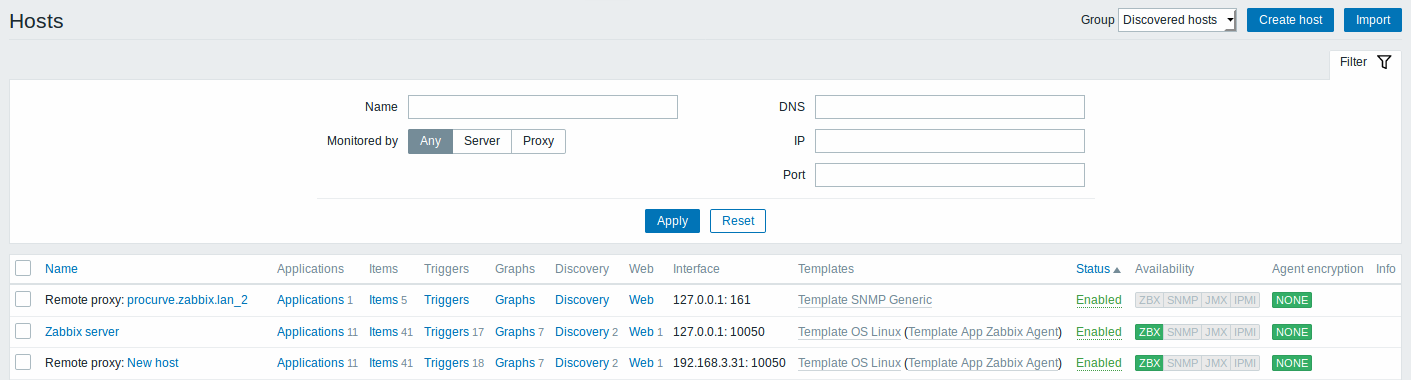Viewport: 1411px width, 380px height.
Task: Click the Apply filter button
Action: pyautogui.click(x=672, y=221)
